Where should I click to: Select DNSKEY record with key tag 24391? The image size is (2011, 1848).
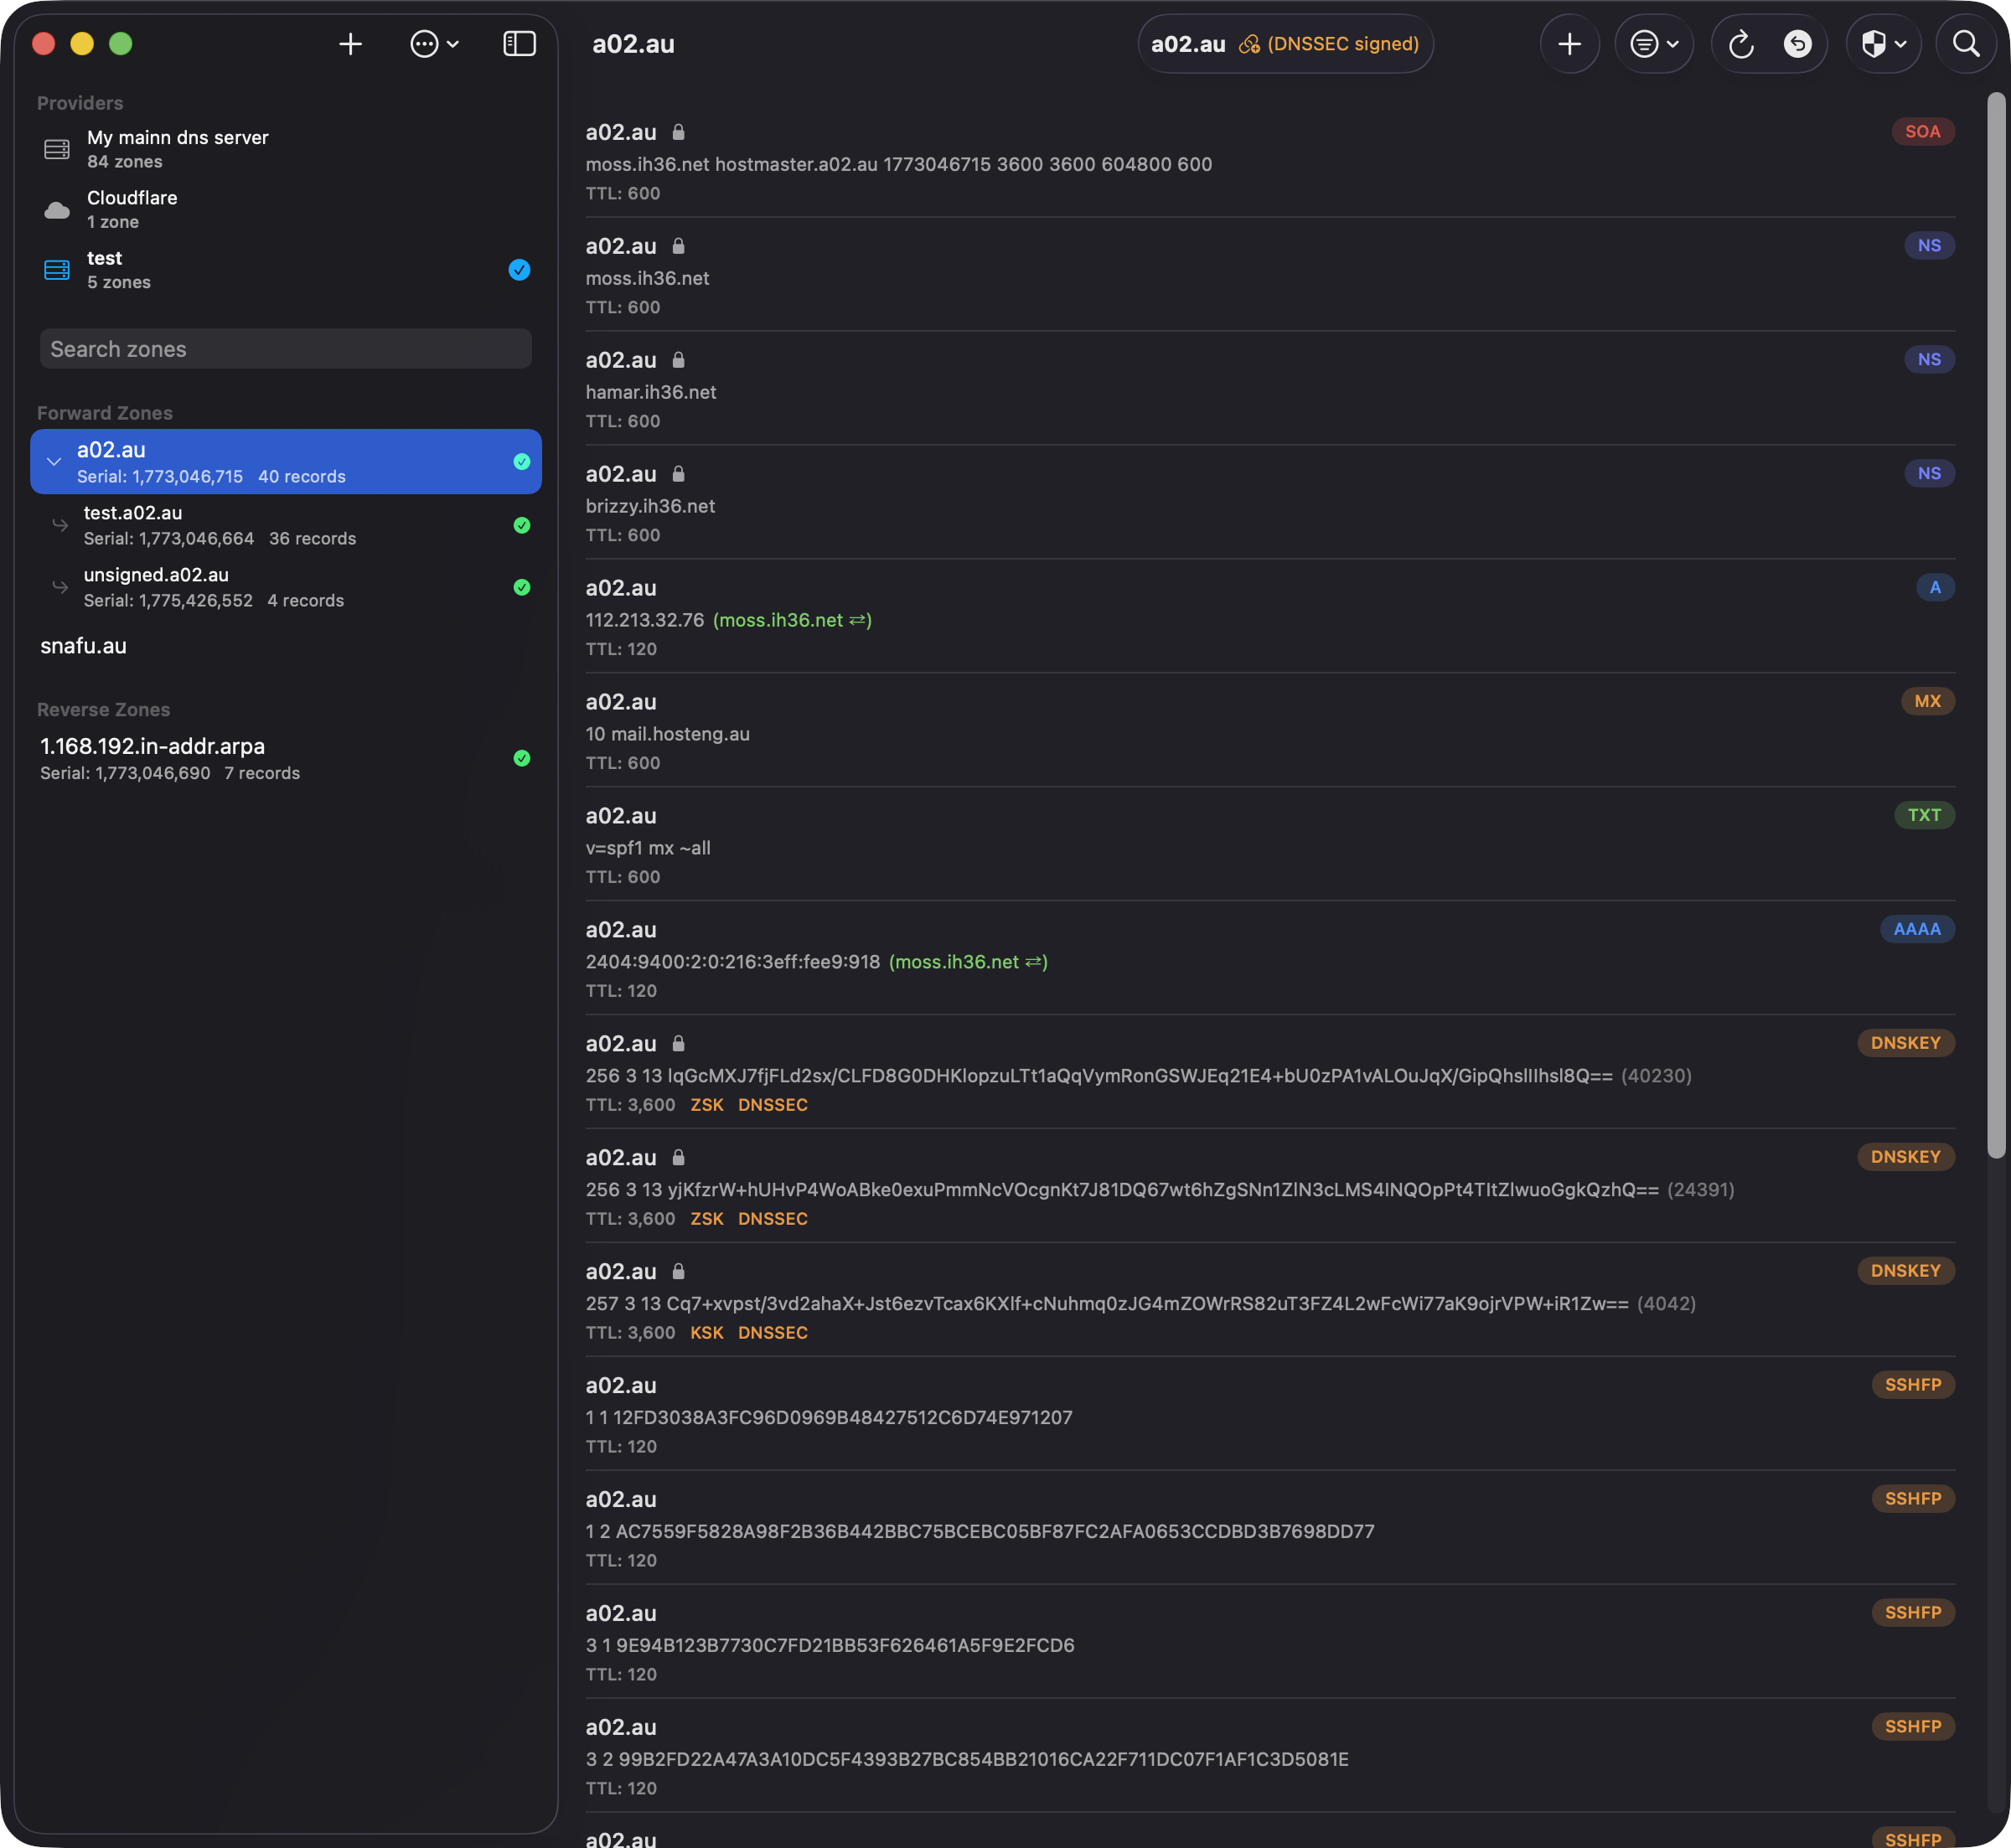click(x=1270, y=1187)
